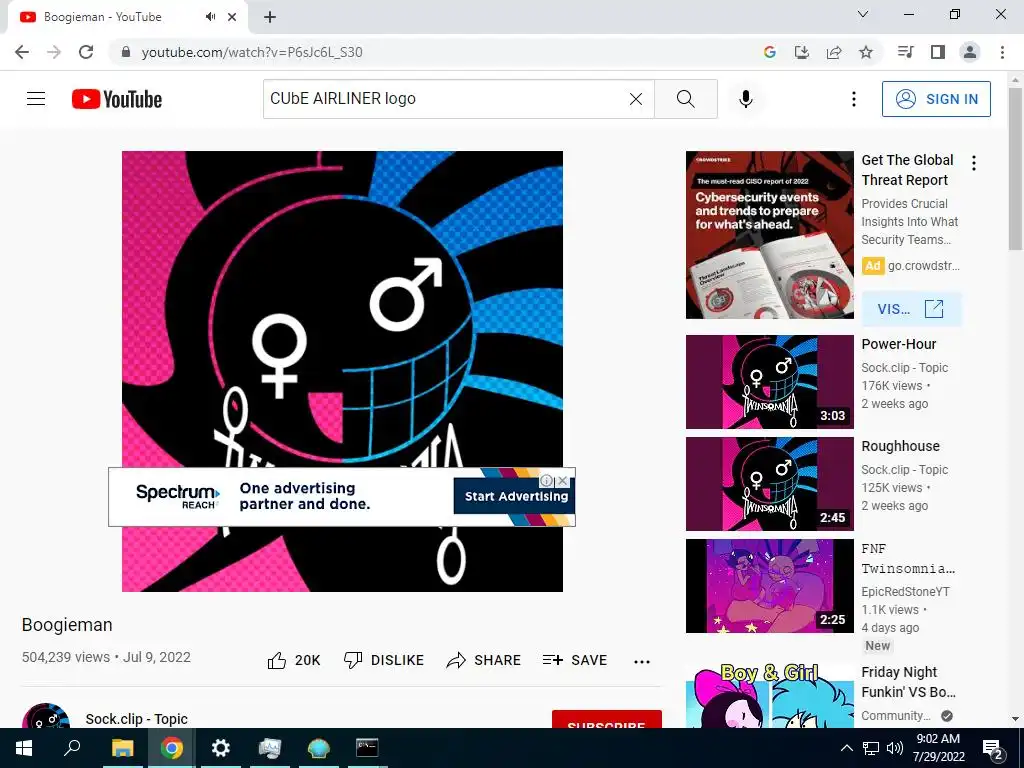
Task: Open the tab search chevron
Action: click(863, 14)
